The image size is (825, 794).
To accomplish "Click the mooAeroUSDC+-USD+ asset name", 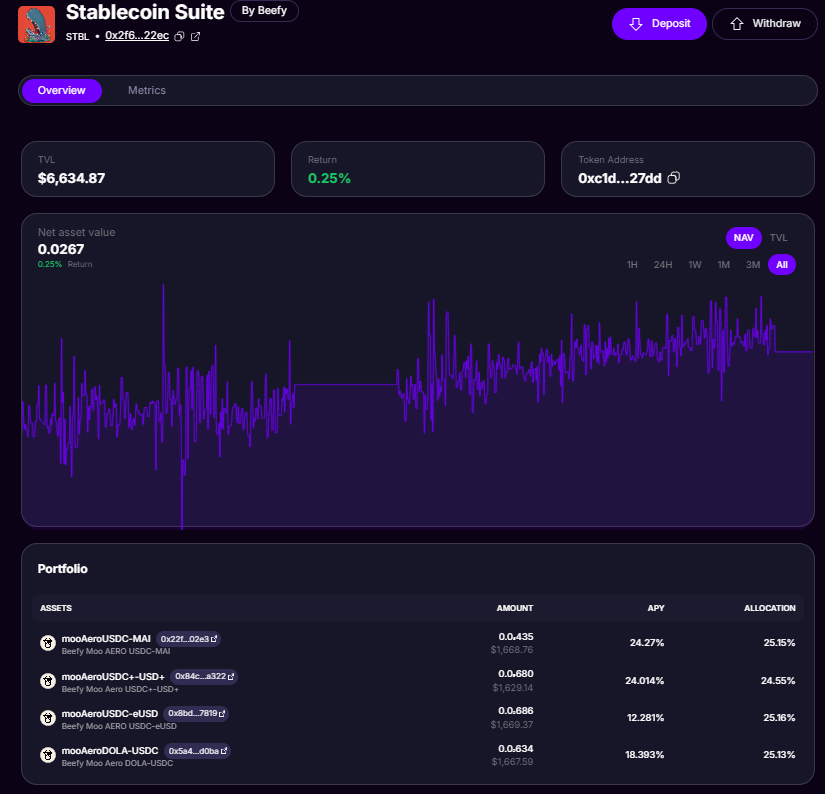I will (113, 677).
